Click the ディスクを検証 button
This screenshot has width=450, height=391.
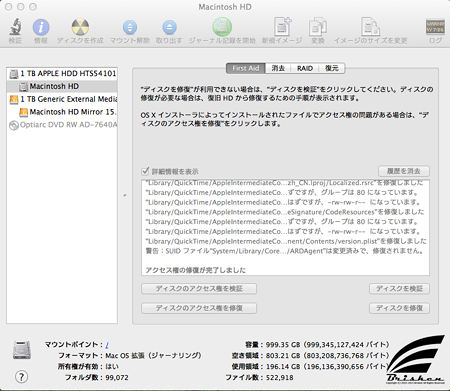click(x=399, y=289)
